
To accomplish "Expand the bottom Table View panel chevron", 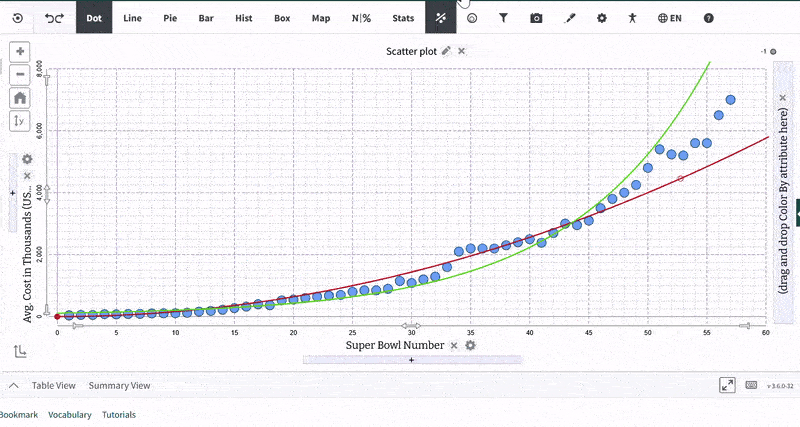I will tap(14, 385).
